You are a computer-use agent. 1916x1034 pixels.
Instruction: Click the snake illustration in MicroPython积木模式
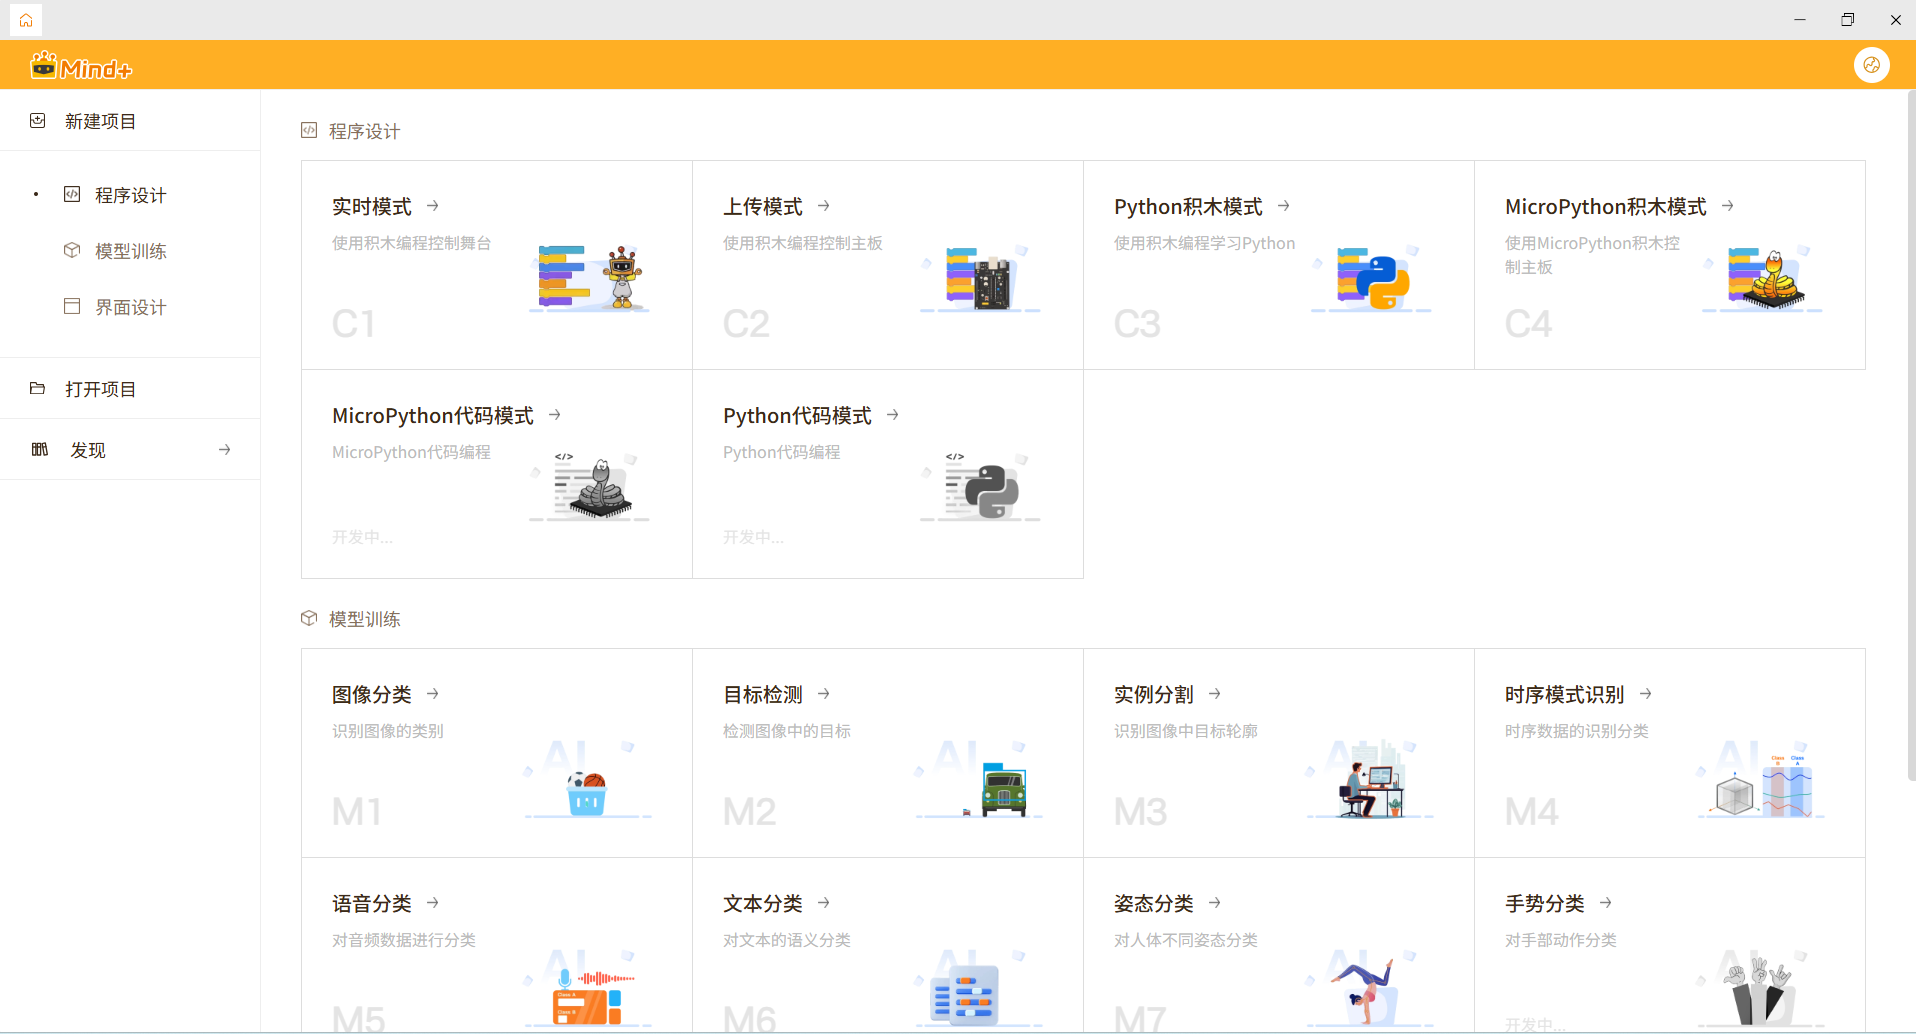tap(1774, 282)
